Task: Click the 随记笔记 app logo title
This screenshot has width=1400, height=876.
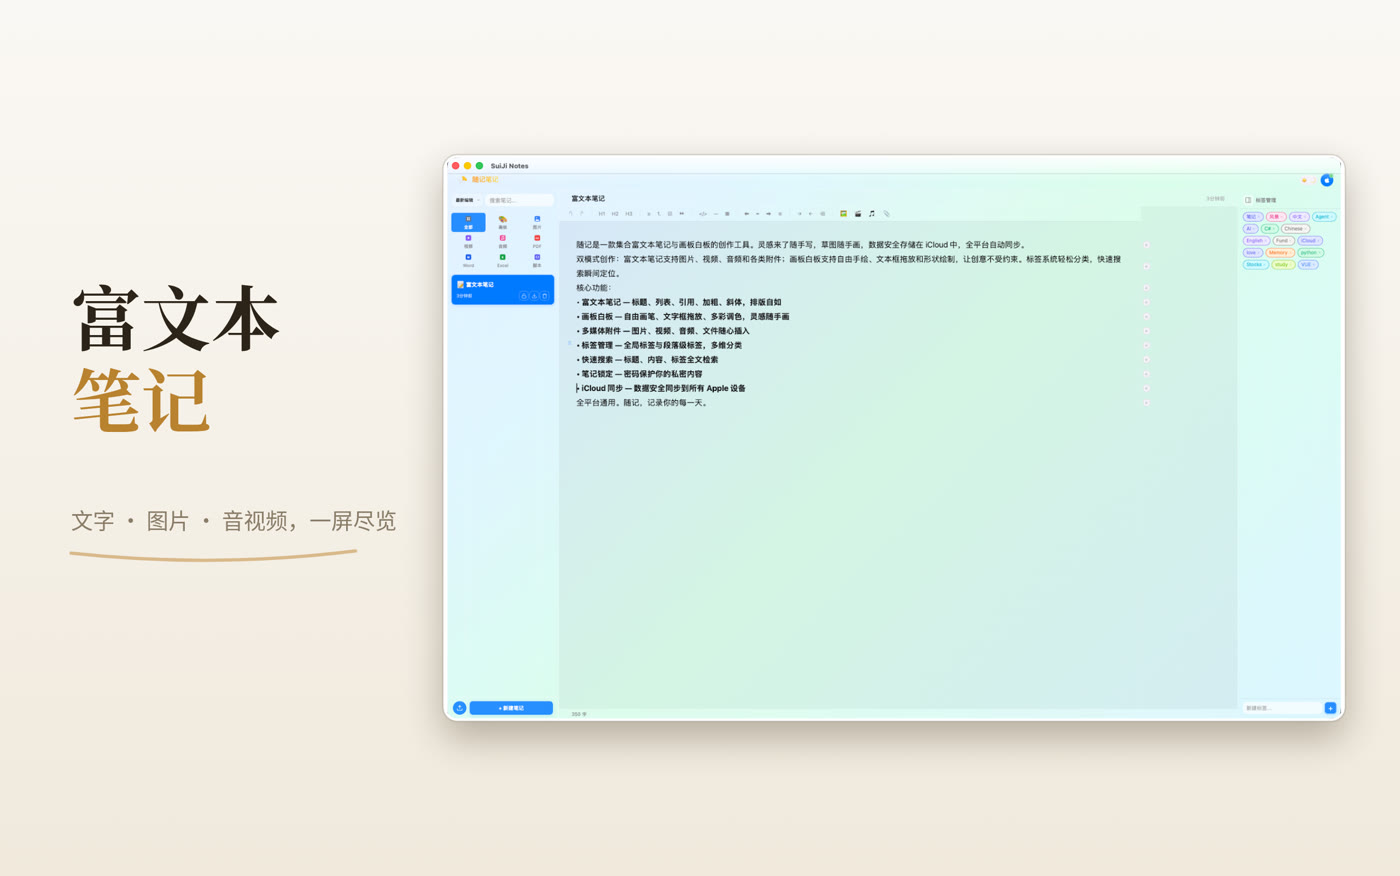Action: 485,180
